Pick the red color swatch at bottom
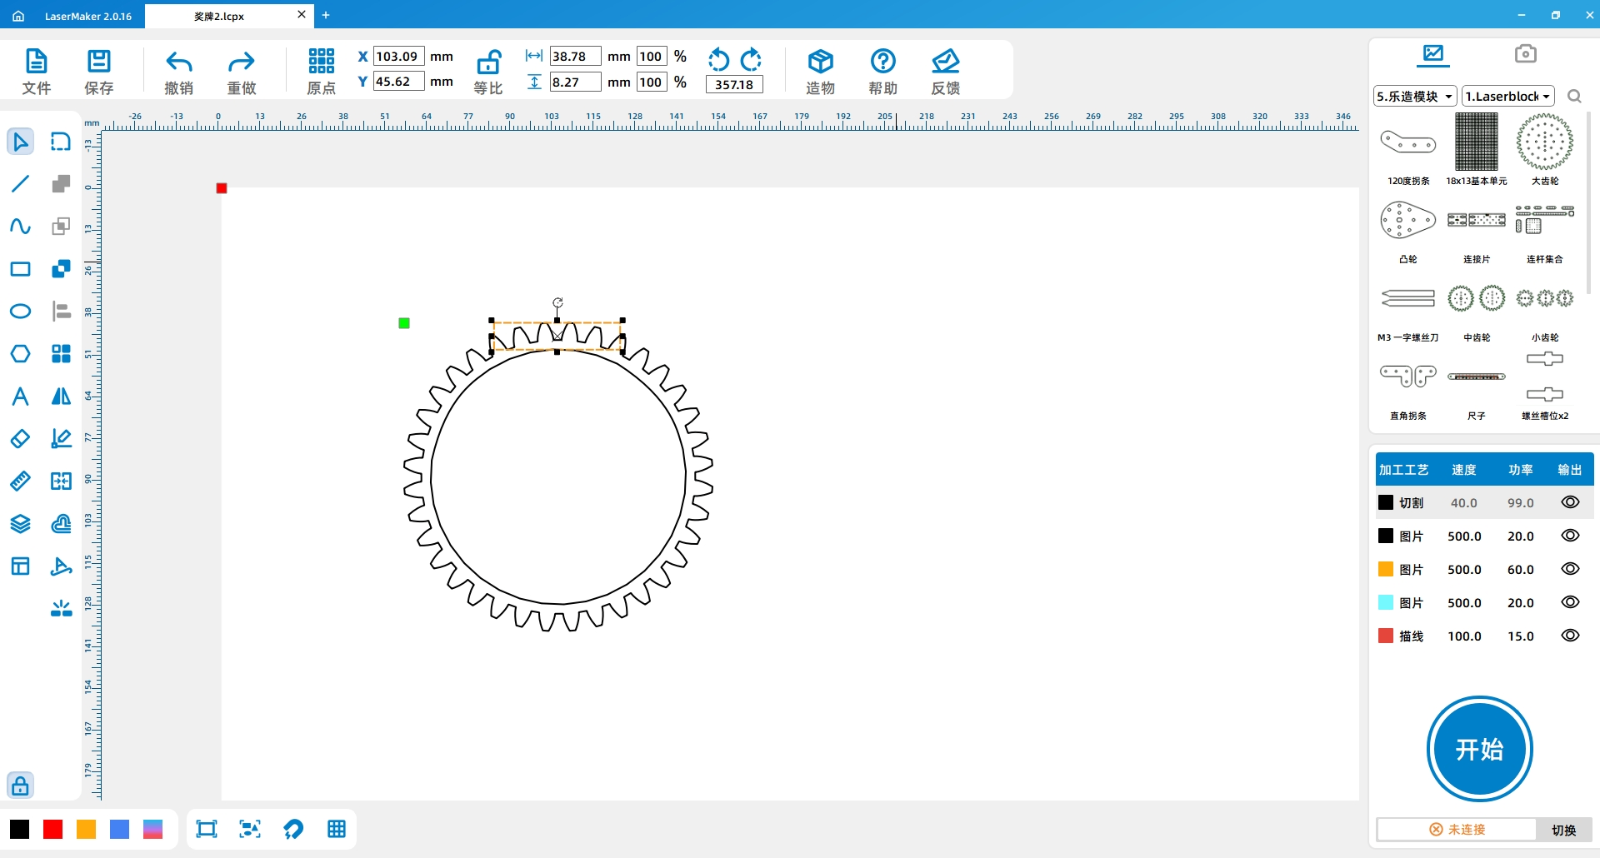Image resolution: width=1600 pixels, height=858 pixels. pos(53,829)
